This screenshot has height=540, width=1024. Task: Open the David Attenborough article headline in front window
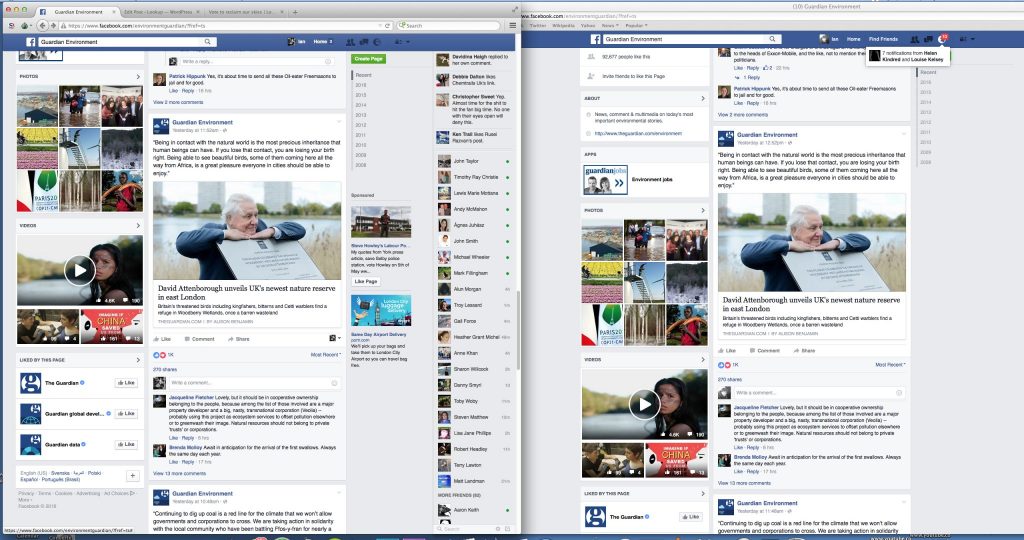[246, 292]
